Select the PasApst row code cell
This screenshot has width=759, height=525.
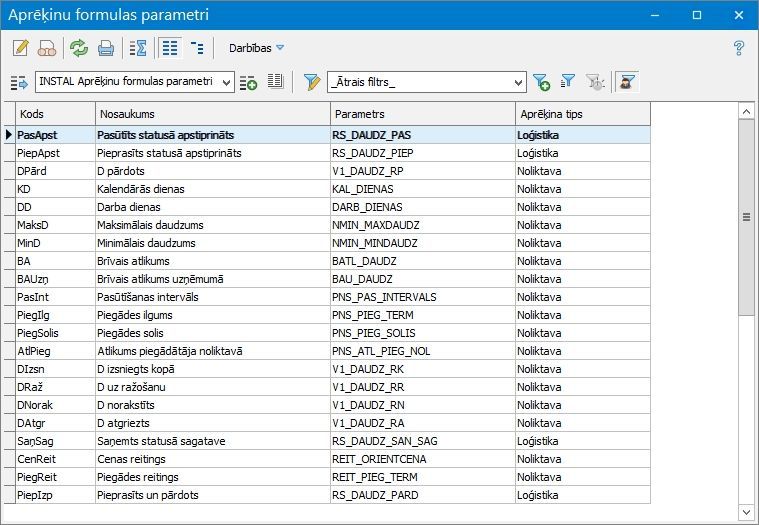[x=56, y=135]
